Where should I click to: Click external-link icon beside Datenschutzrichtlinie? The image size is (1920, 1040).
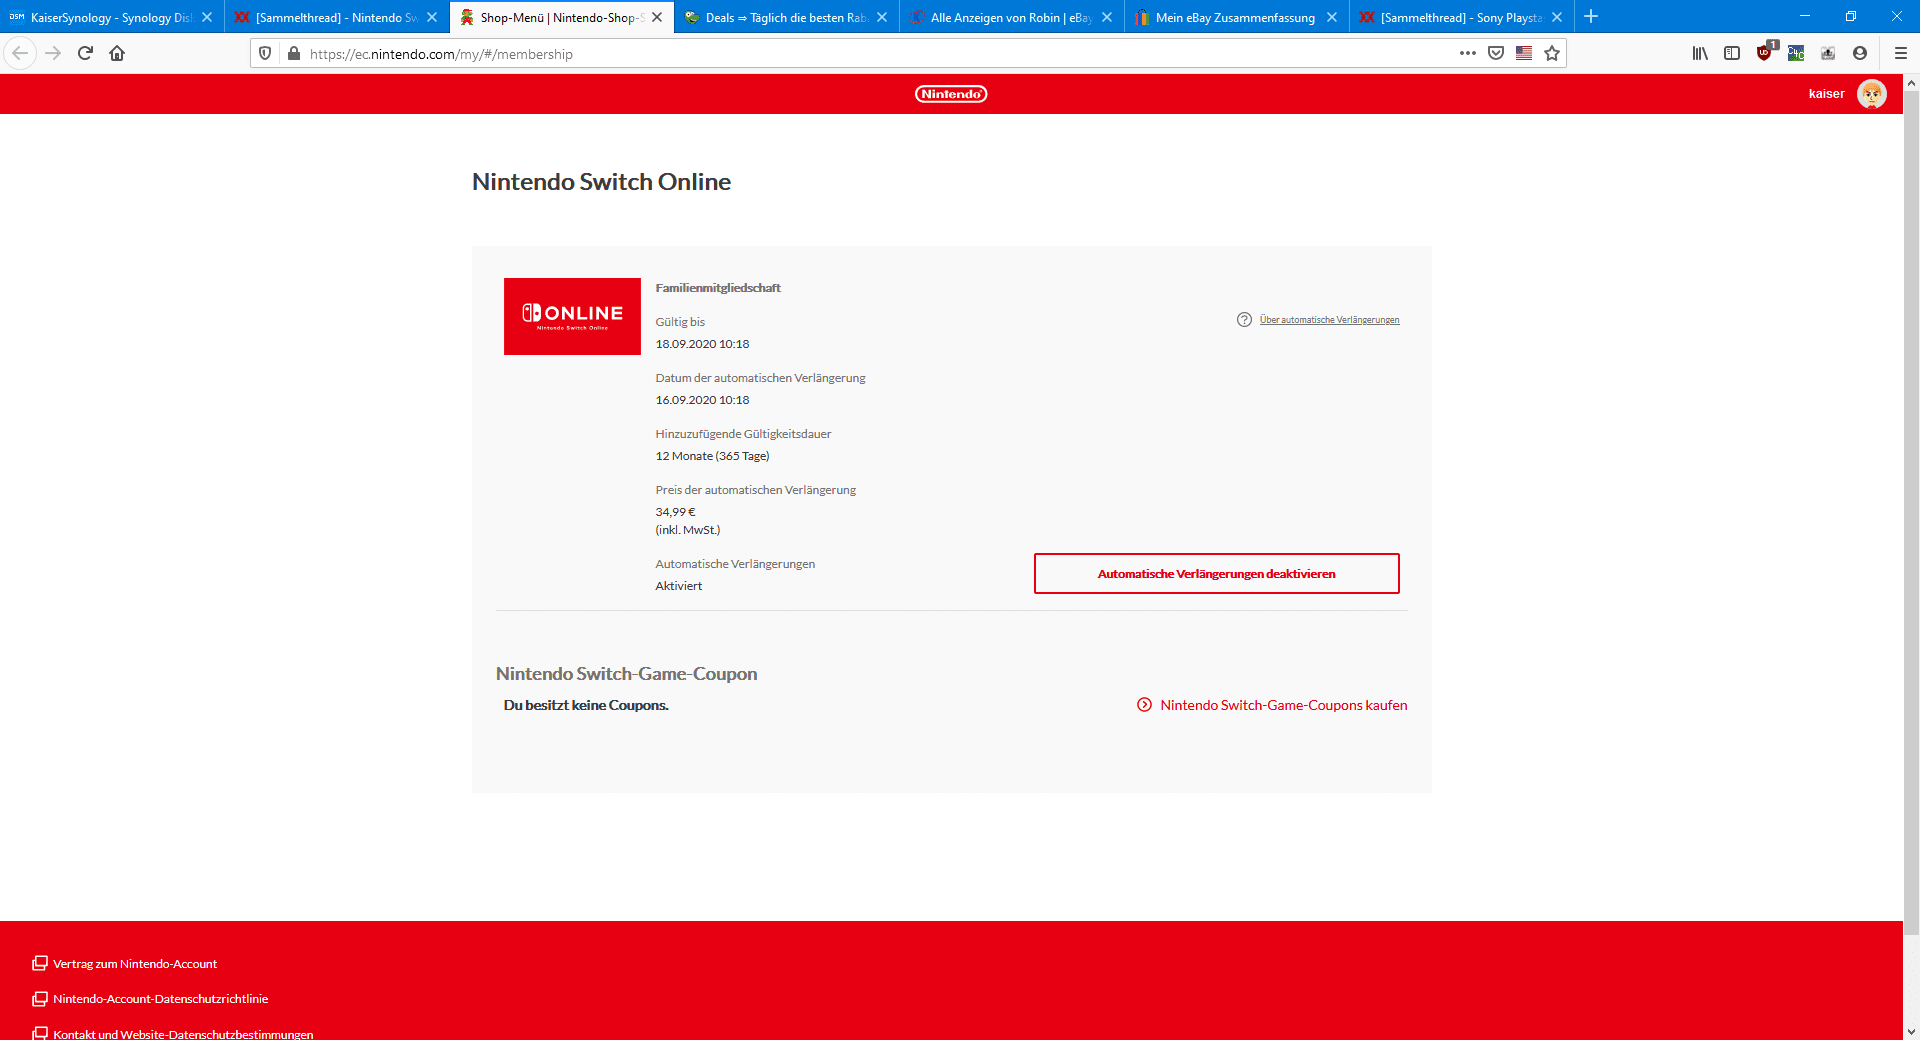coord(40,998)
